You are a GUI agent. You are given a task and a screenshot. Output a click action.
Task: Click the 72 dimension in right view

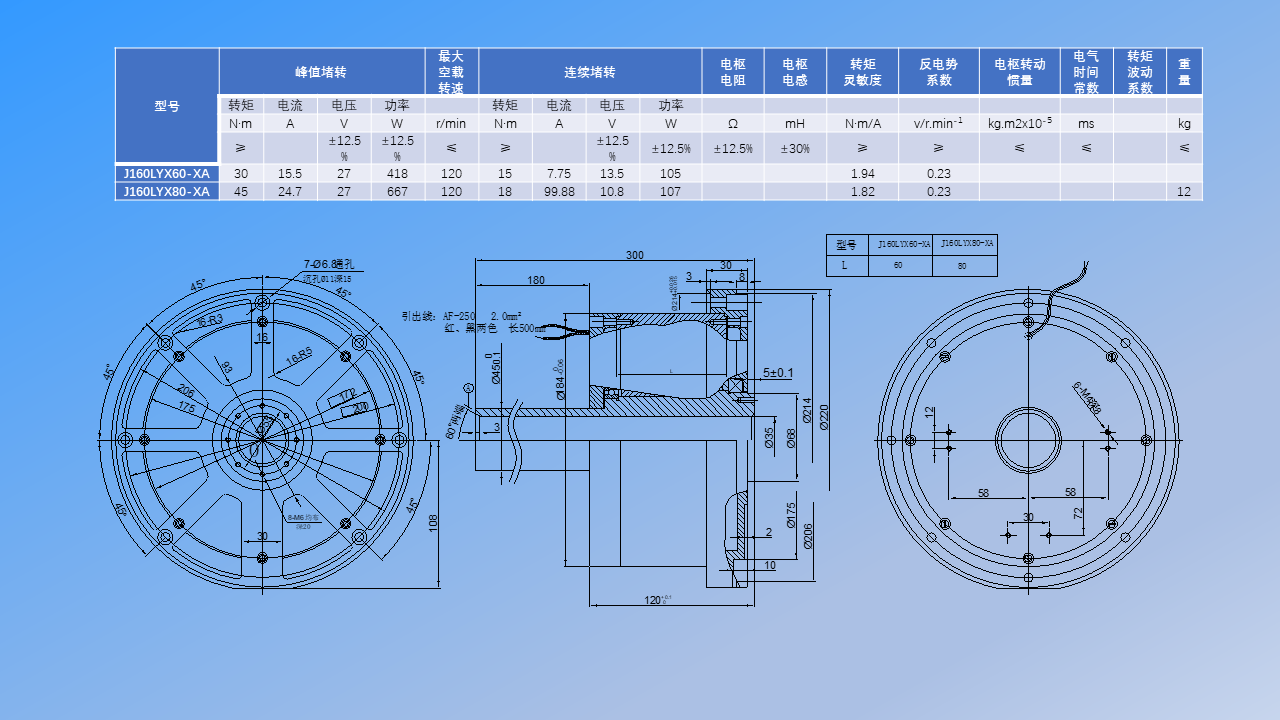[x=1078, y=513]
